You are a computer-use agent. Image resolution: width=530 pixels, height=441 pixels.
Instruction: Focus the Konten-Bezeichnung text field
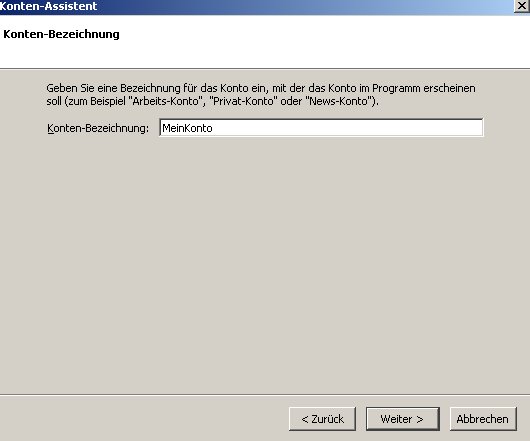(x=321, y=128)
